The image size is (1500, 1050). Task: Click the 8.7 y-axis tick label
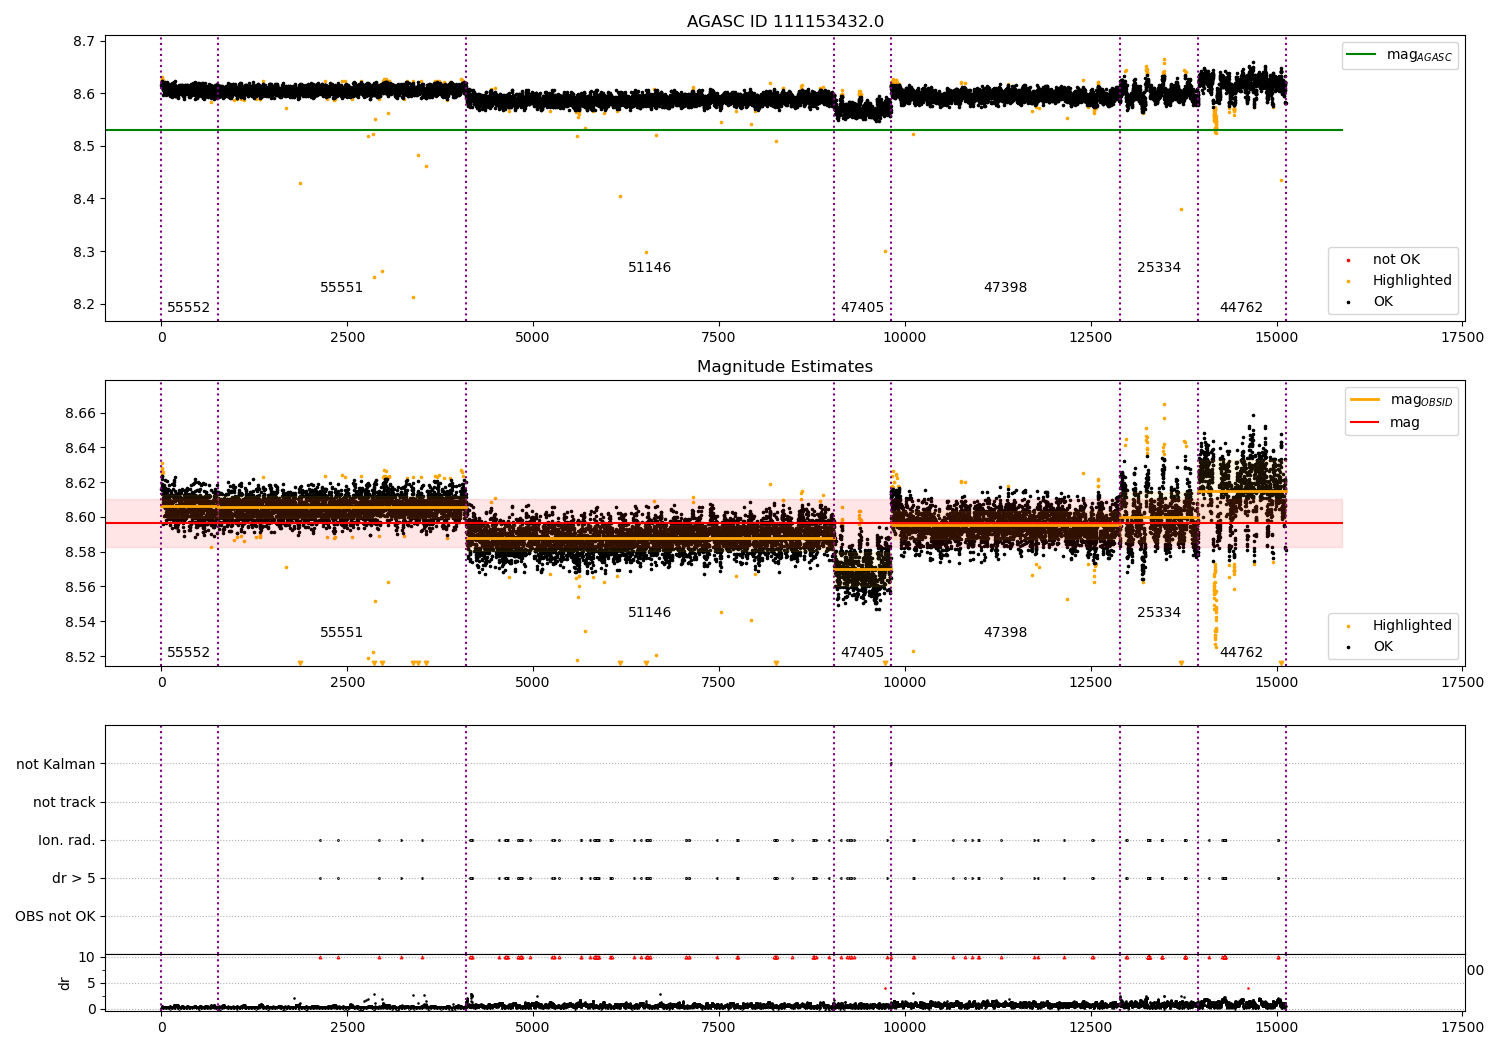(84, 41)
